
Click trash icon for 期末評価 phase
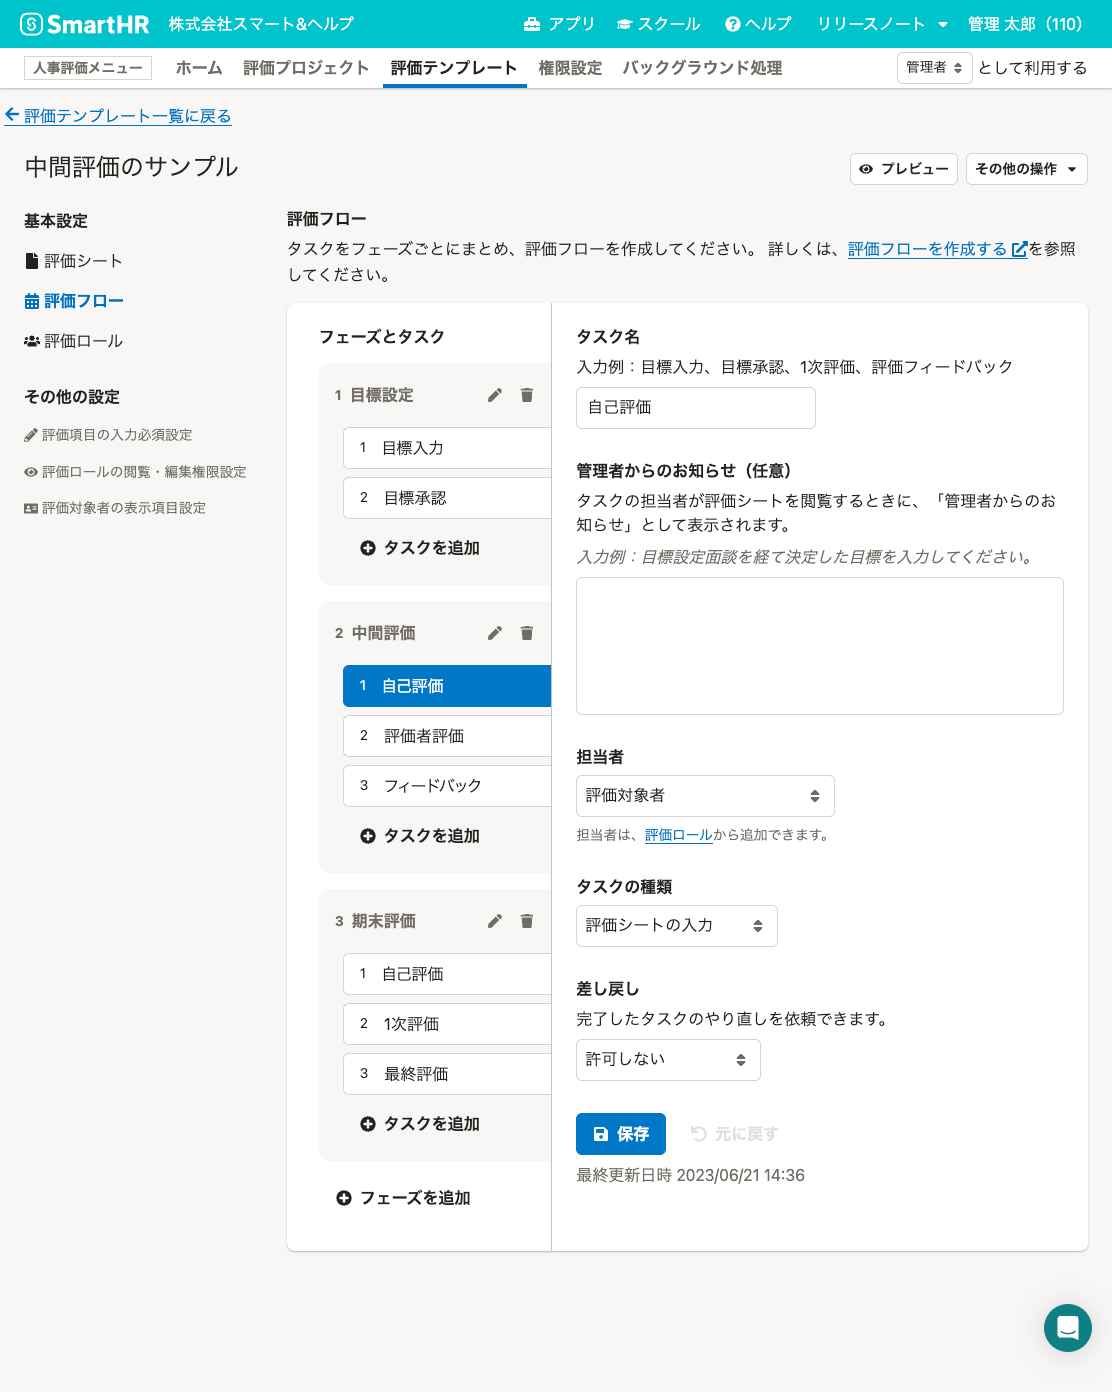click(527, 921)
